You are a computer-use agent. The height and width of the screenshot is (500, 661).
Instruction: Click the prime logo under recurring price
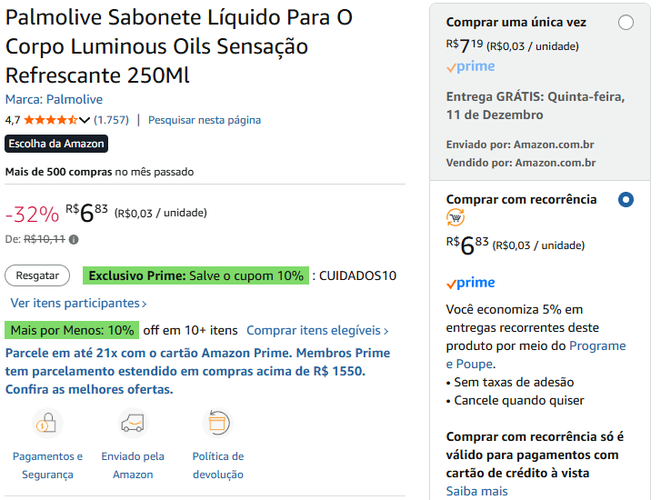pyautogui.click(x=470, y=283)
